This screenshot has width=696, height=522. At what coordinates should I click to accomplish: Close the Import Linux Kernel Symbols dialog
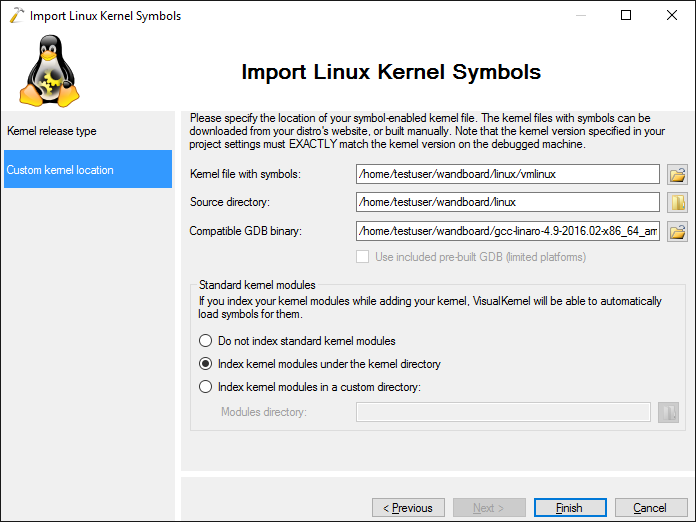pyautogui.click(x=672, y=15)
